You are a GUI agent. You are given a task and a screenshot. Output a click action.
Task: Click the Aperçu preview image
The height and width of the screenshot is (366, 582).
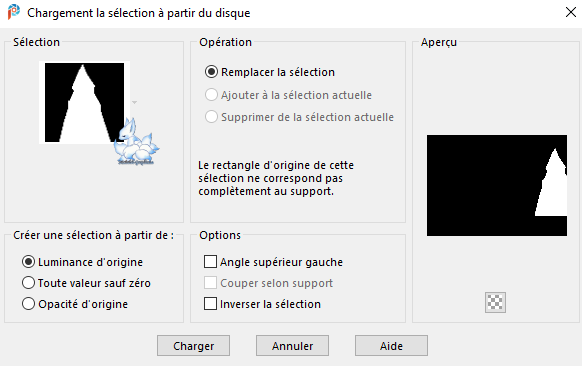coord(497,185)
